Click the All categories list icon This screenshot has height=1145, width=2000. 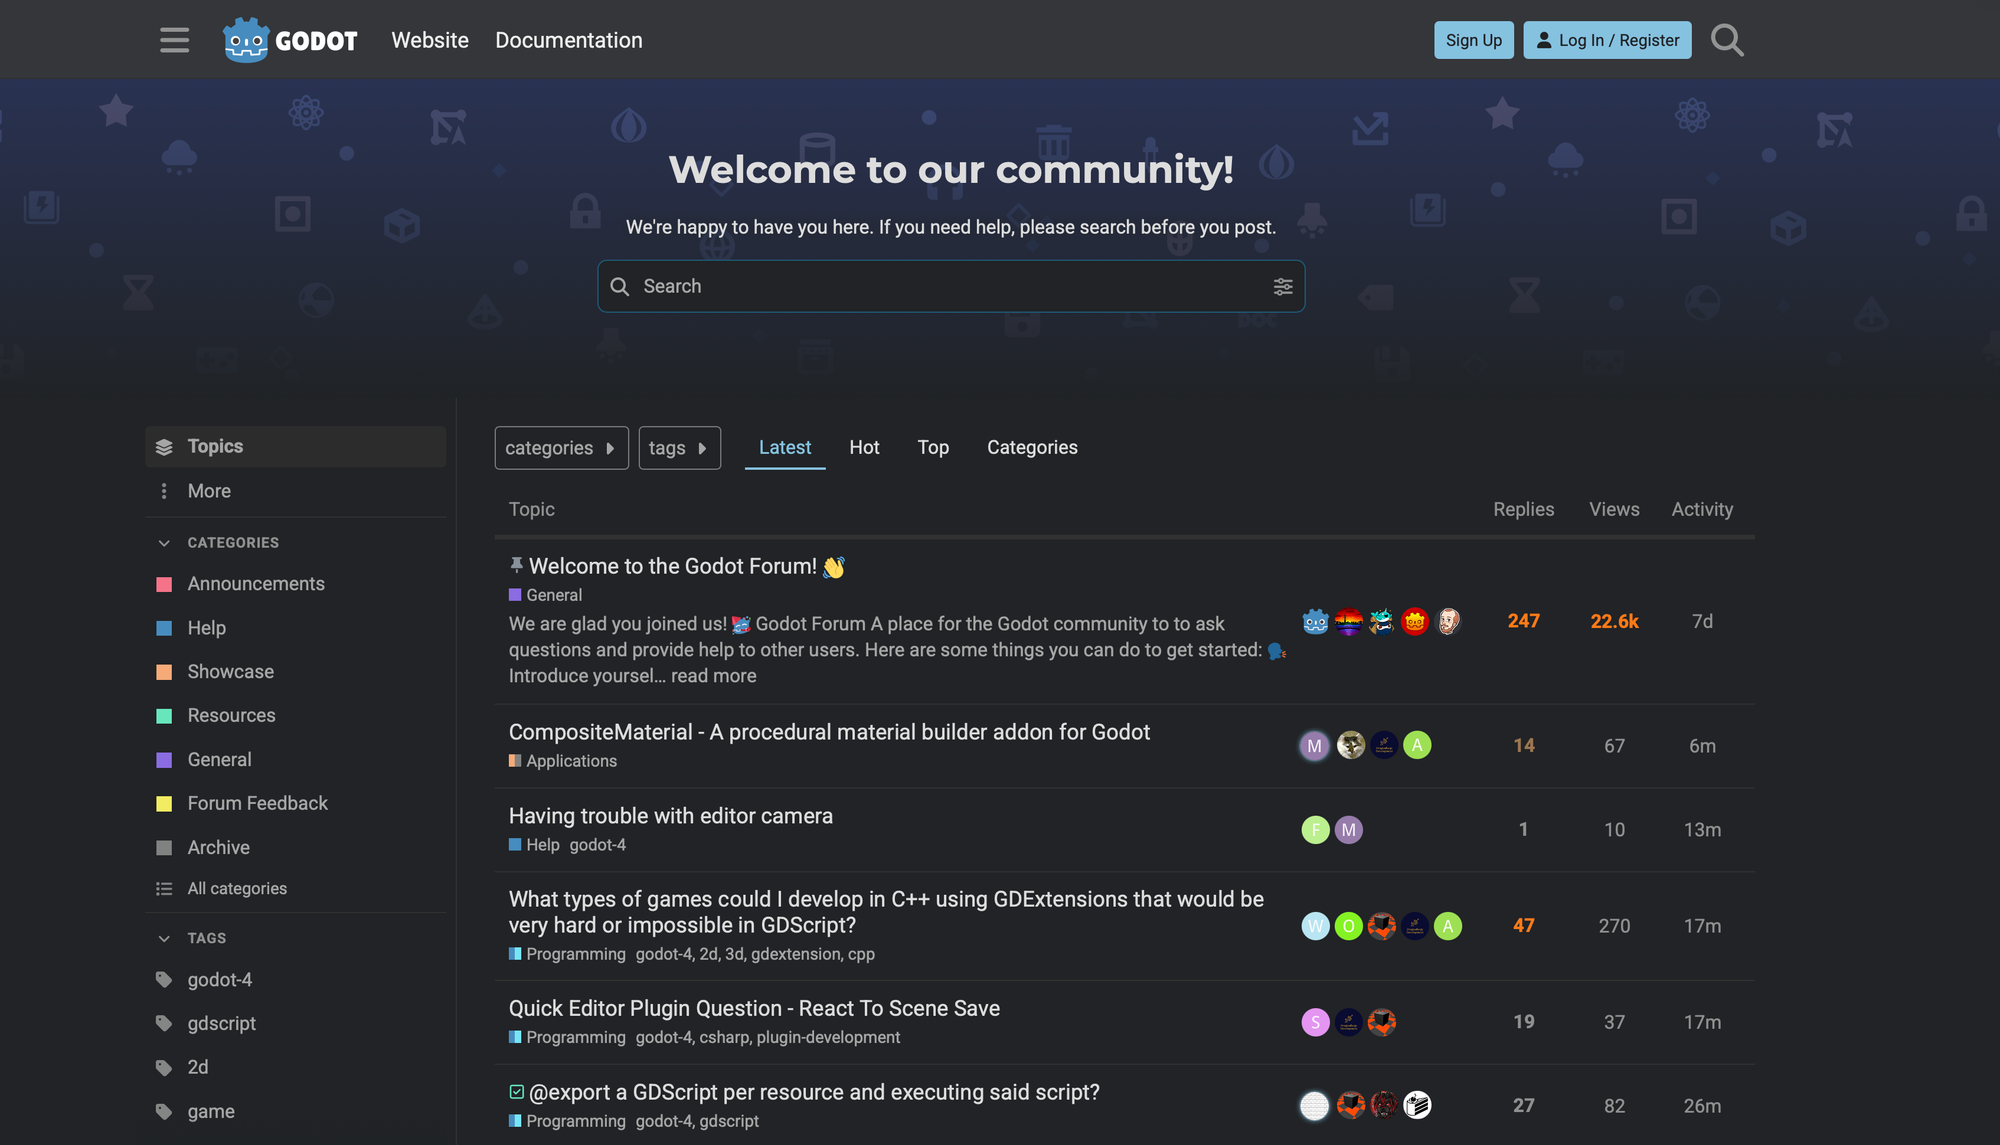(x=164, y=889)
